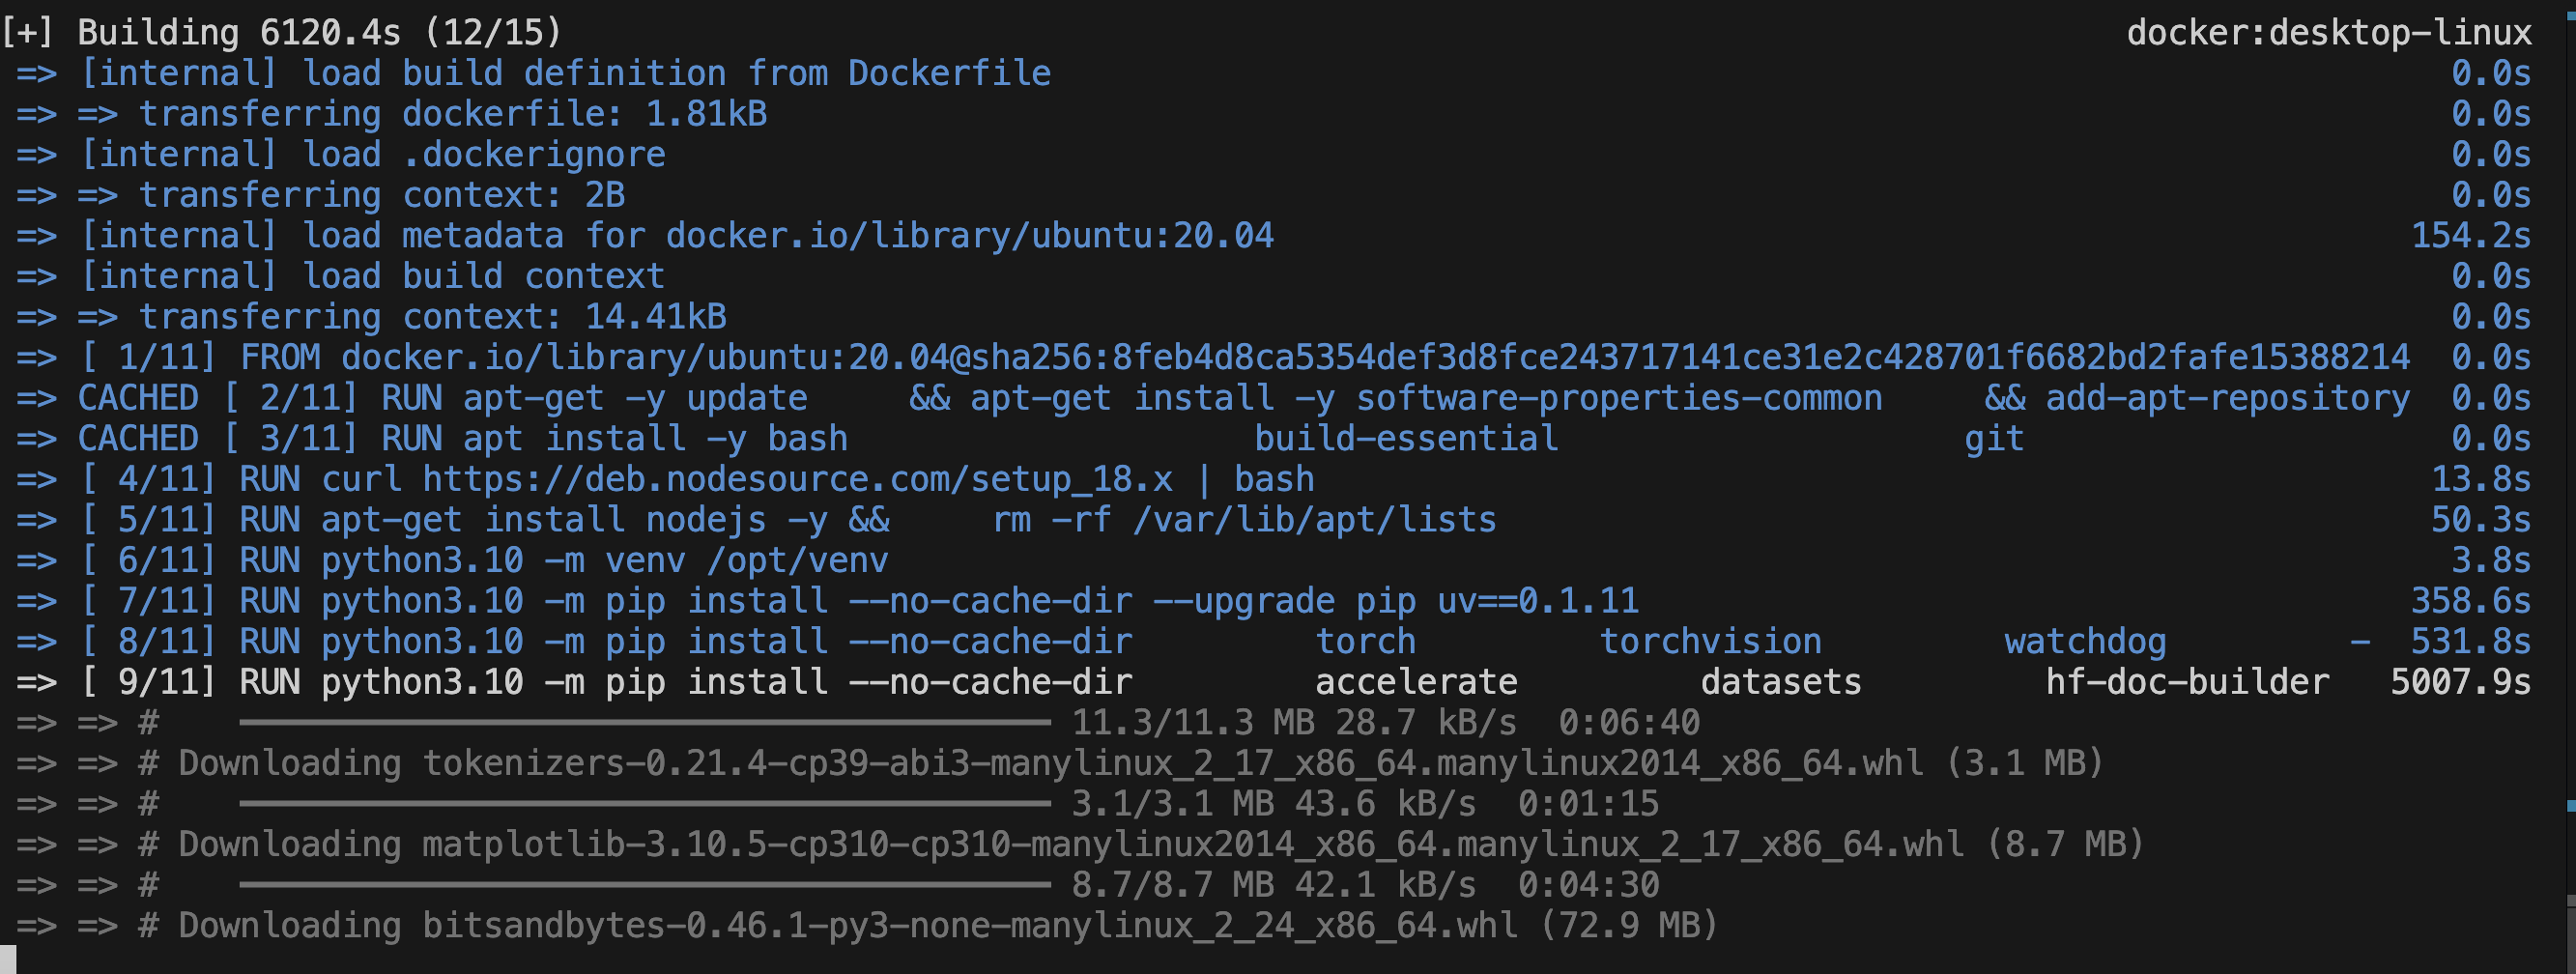Click the 154.2s metadata load time

click(x=2471, y=235)
